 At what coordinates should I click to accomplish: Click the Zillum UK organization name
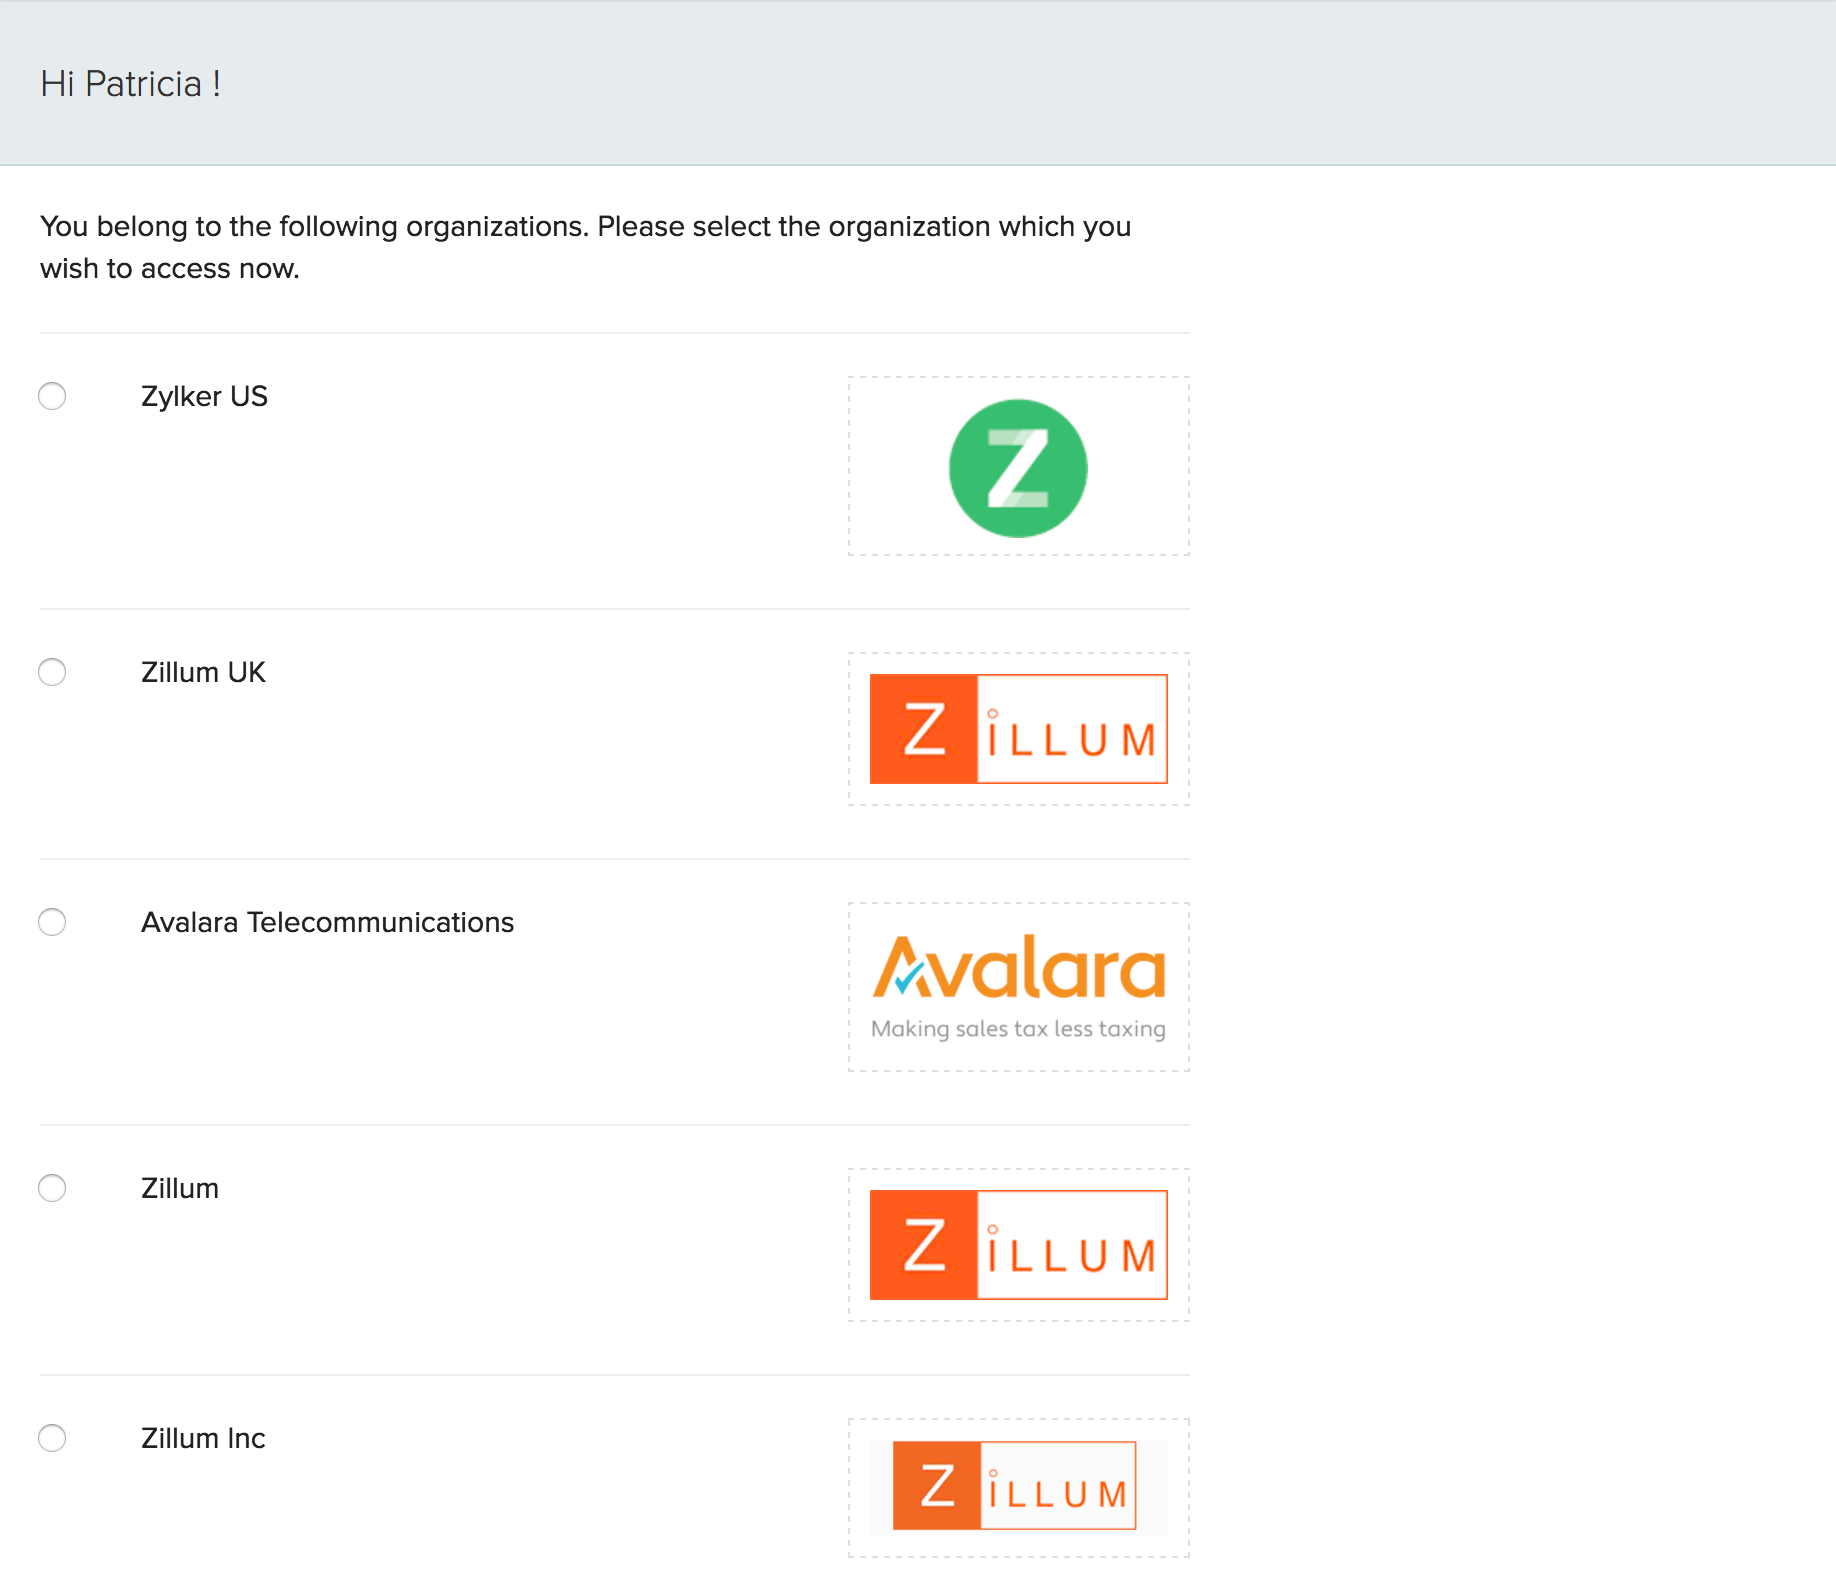point(203,672)
